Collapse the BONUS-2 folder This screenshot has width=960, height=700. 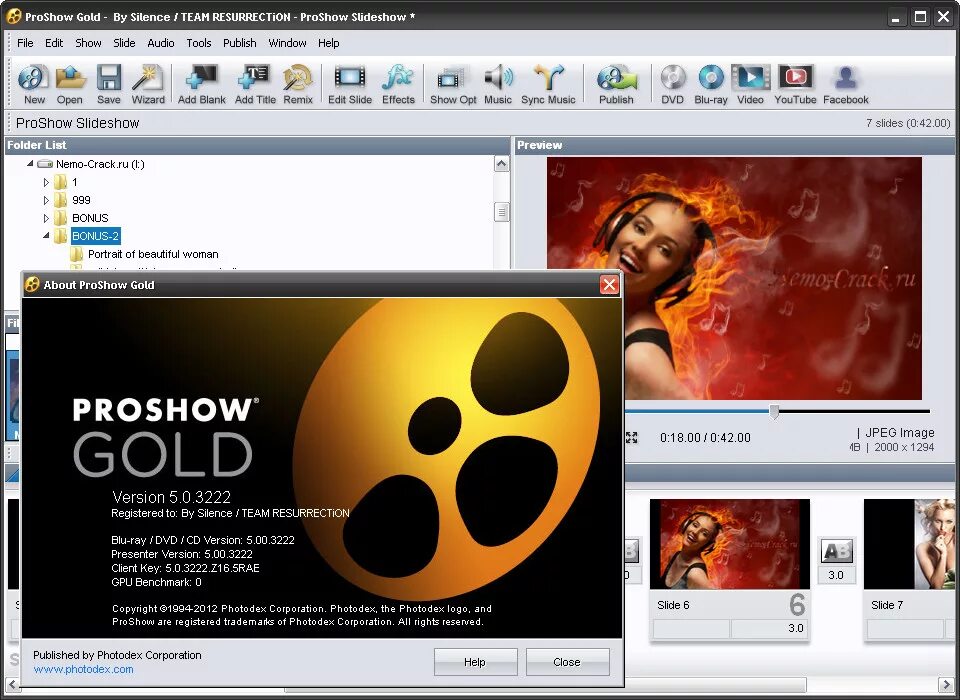(x=46, y=235)
